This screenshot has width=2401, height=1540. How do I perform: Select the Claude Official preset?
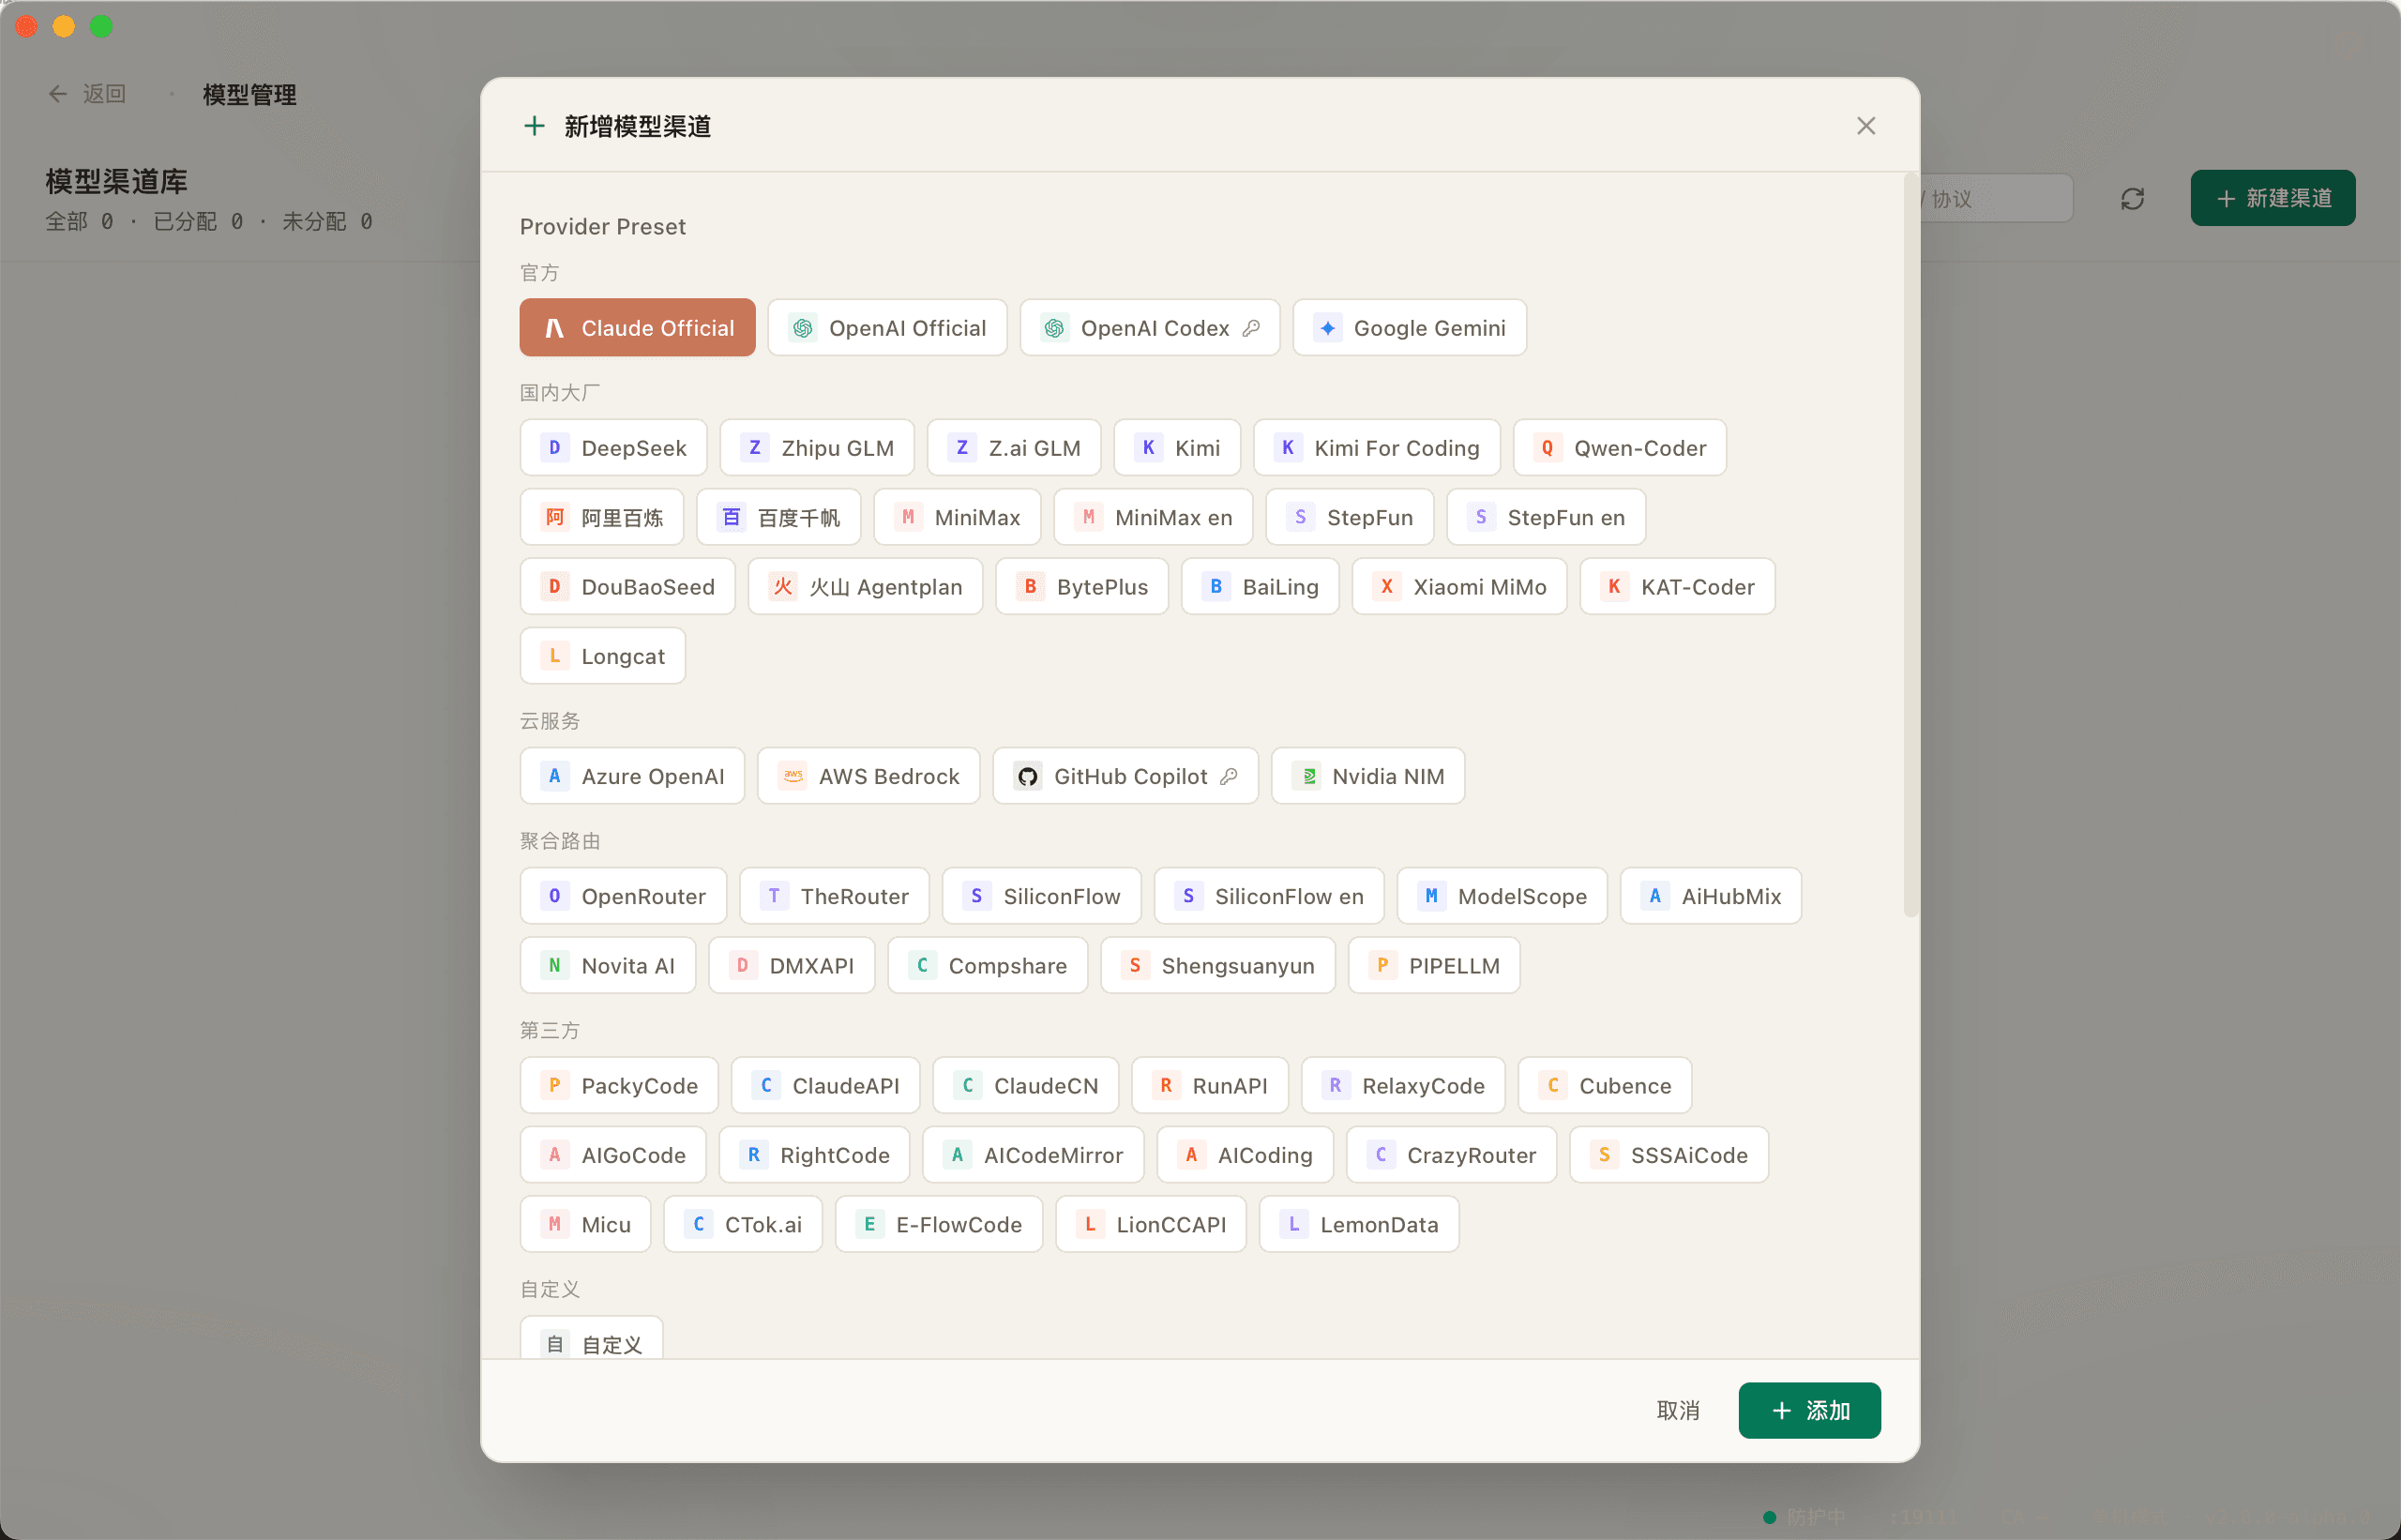tap(637, 328)
